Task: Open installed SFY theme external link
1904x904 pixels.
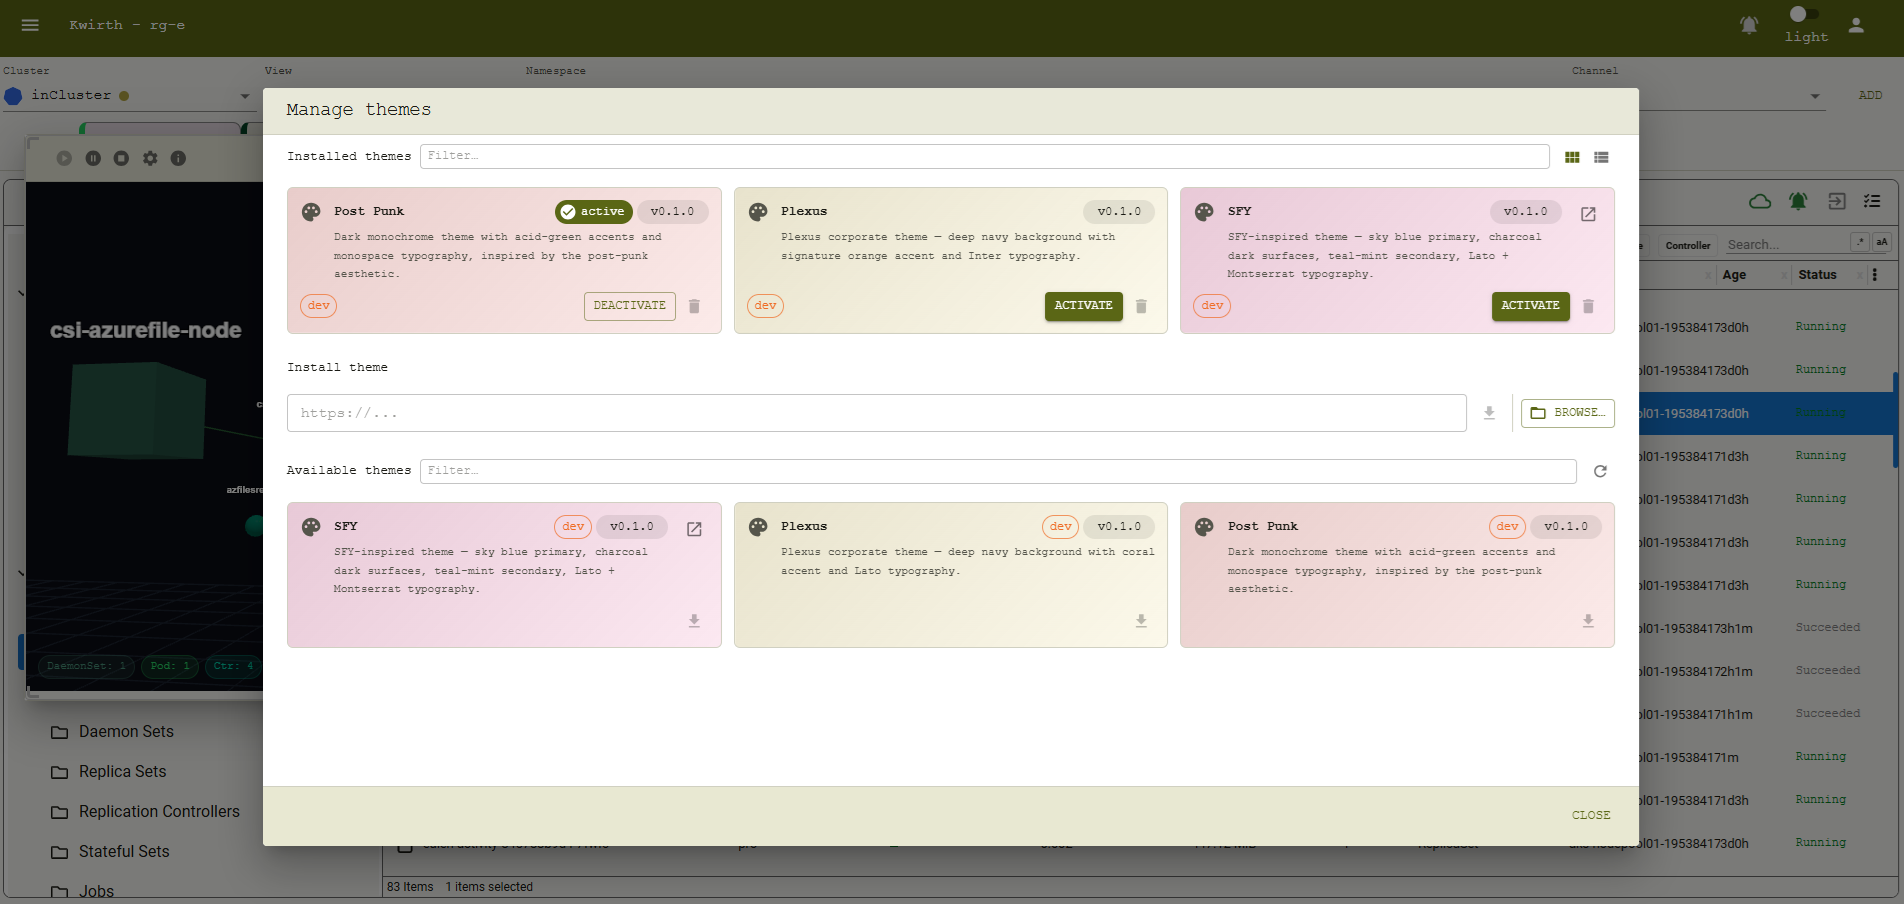Action: point(1588,214)
